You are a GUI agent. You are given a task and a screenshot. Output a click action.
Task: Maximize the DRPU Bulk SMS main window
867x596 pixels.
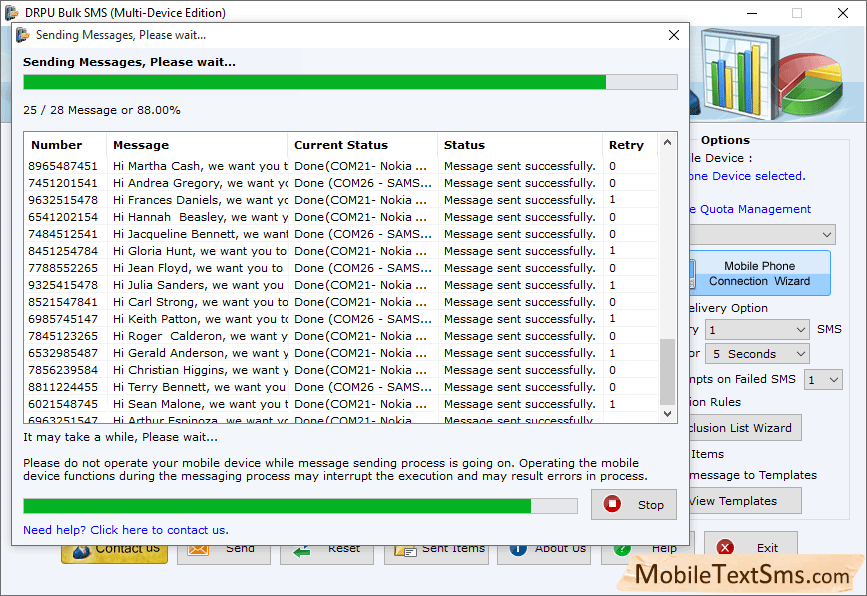[797, 13]
